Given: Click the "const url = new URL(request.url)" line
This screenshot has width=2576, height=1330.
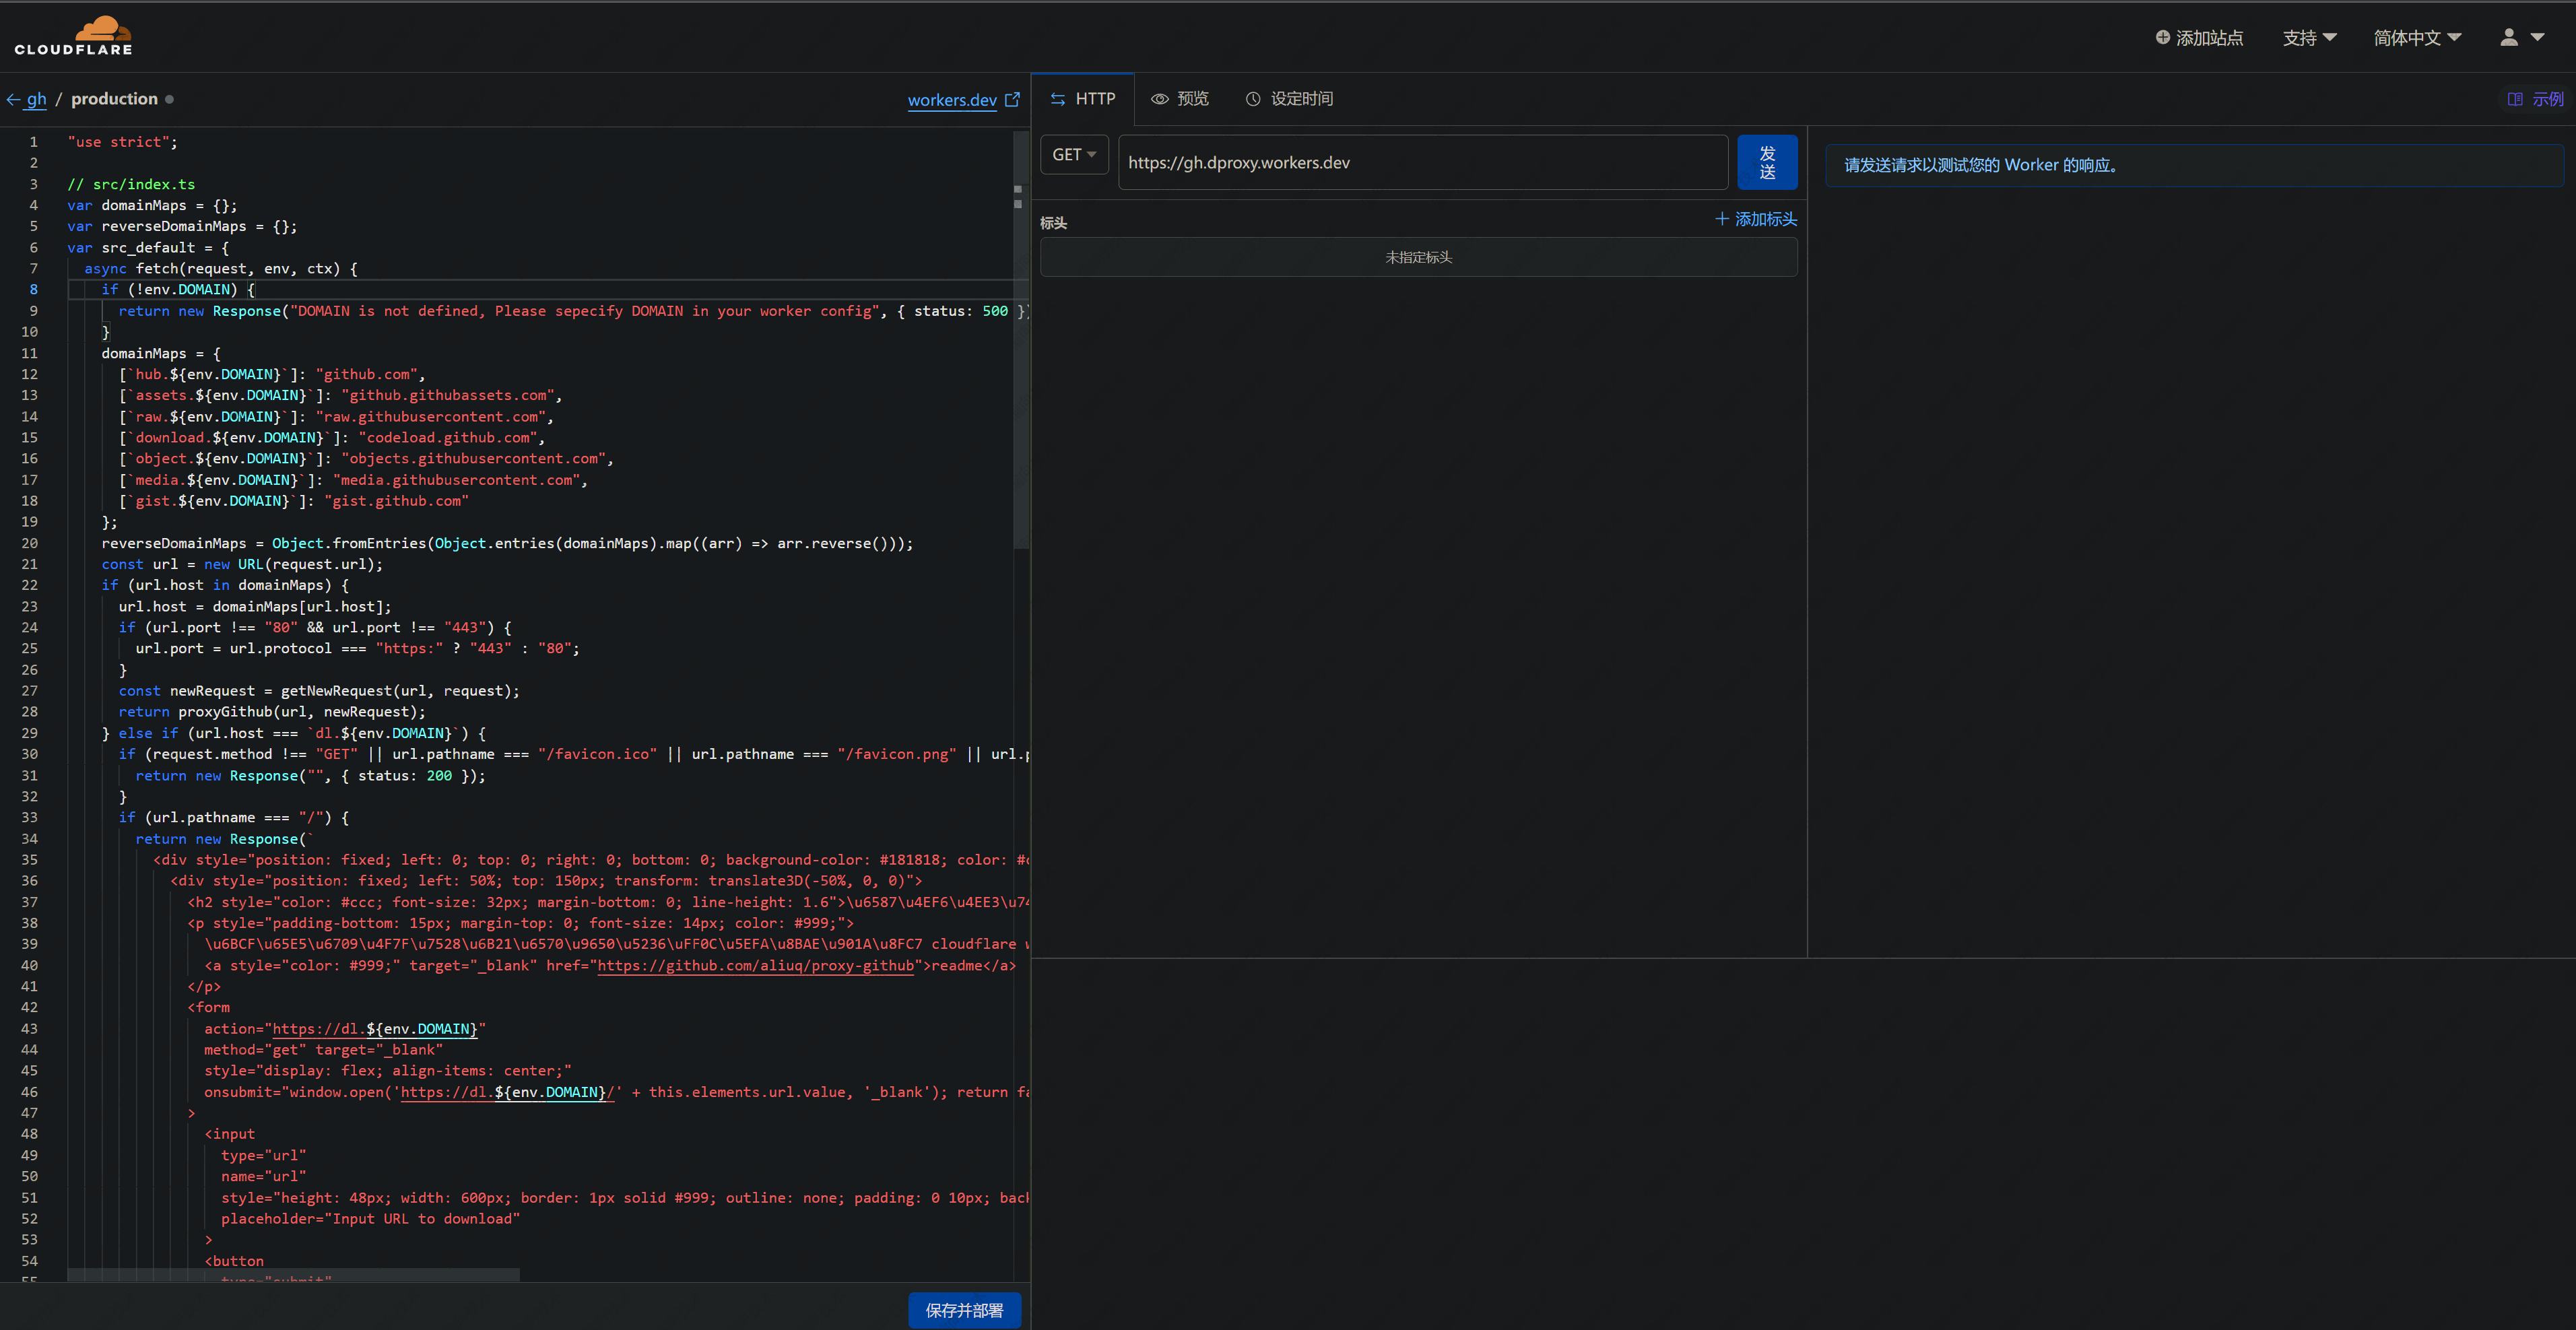Looking at the screenshot, I should tap(242, 565).
